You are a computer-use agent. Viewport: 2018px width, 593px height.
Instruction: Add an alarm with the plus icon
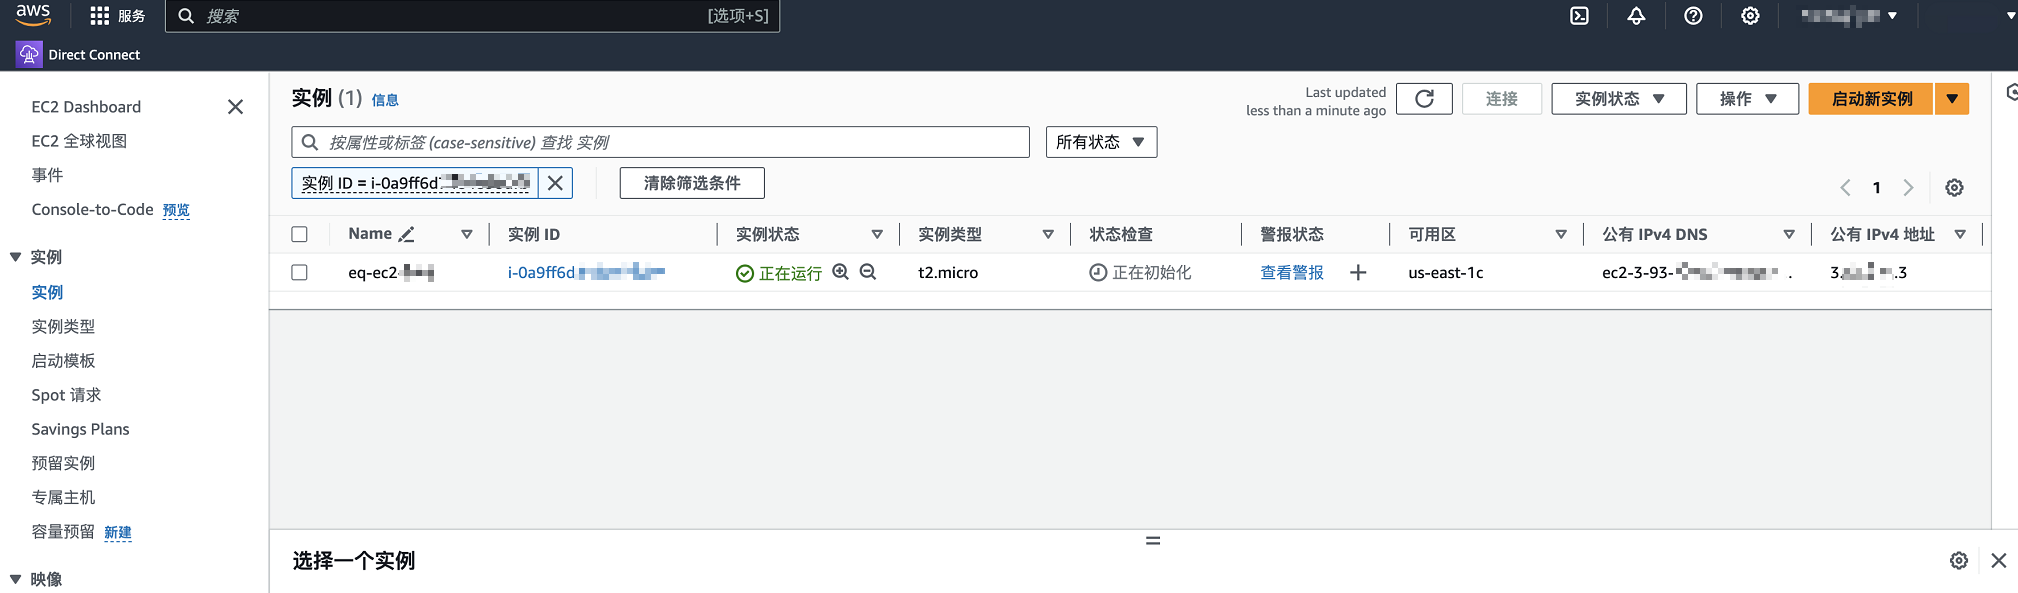[x=1358, y=272]
